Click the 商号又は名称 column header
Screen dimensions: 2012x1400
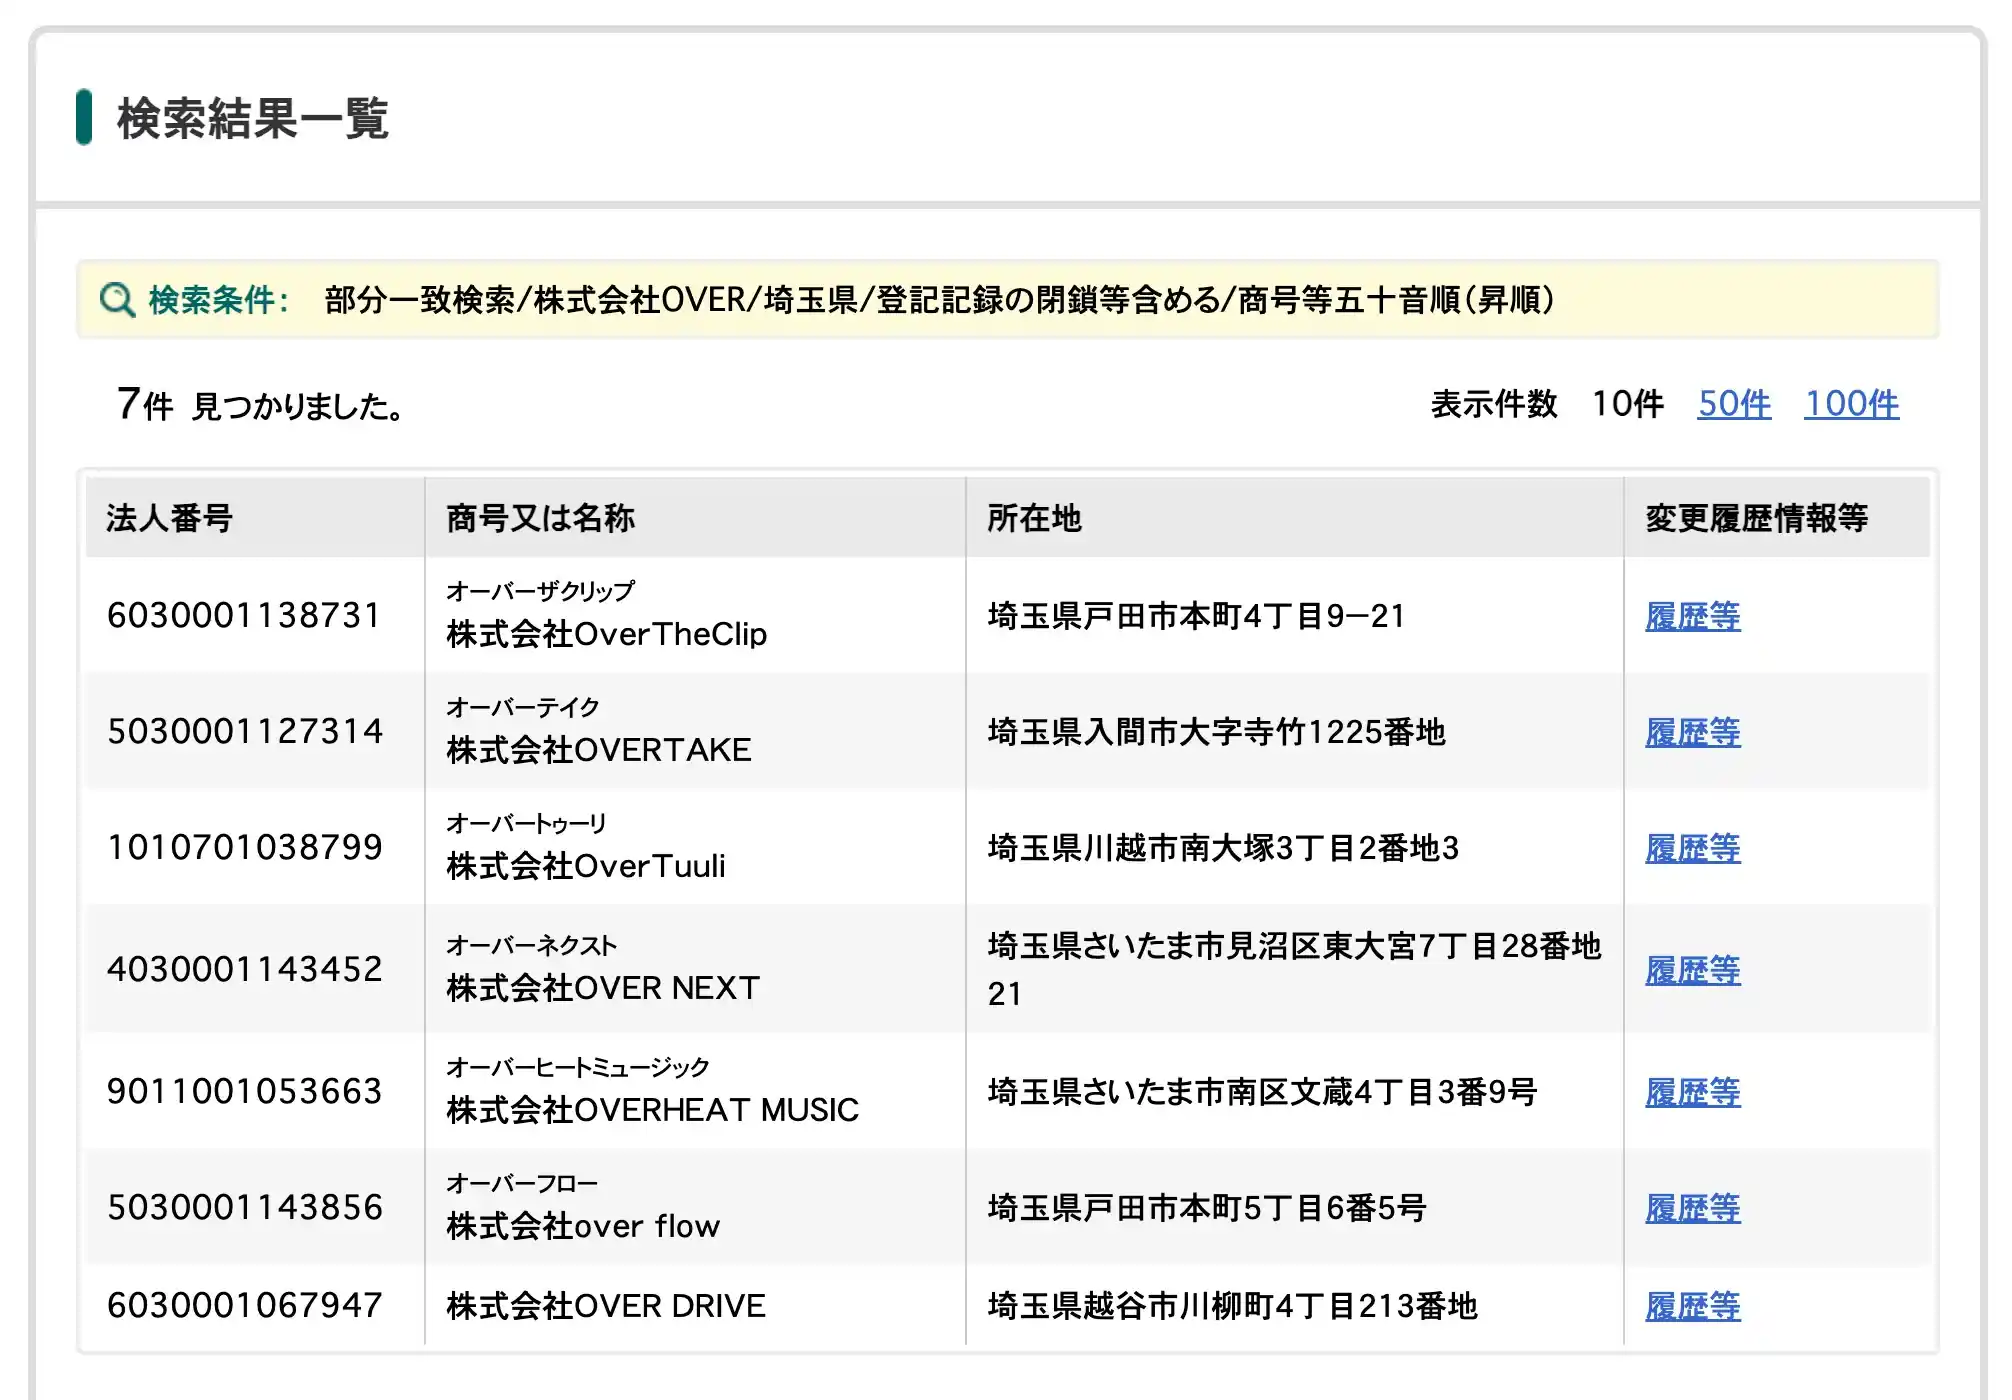[x=540, y=518]
